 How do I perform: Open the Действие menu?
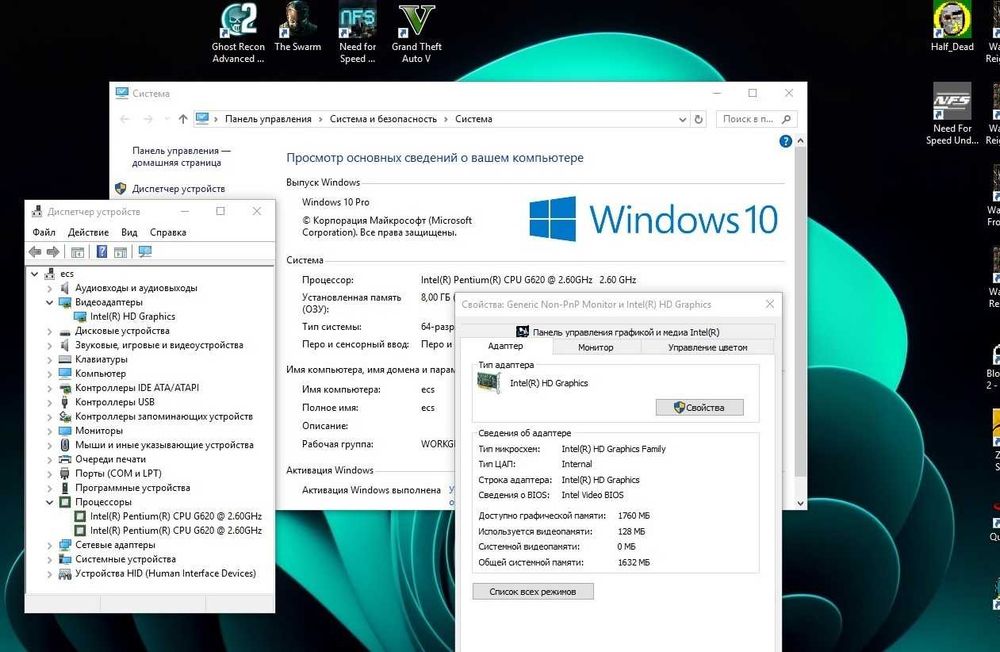point(88,232)
